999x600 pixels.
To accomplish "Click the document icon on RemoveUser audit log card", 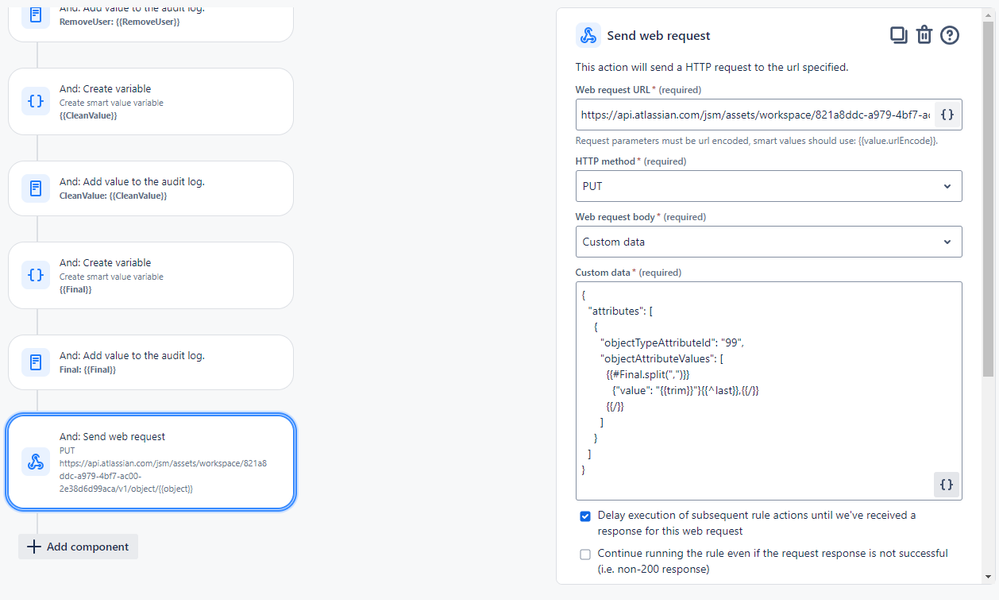I will pyautogui.click(x=36, y=15).
